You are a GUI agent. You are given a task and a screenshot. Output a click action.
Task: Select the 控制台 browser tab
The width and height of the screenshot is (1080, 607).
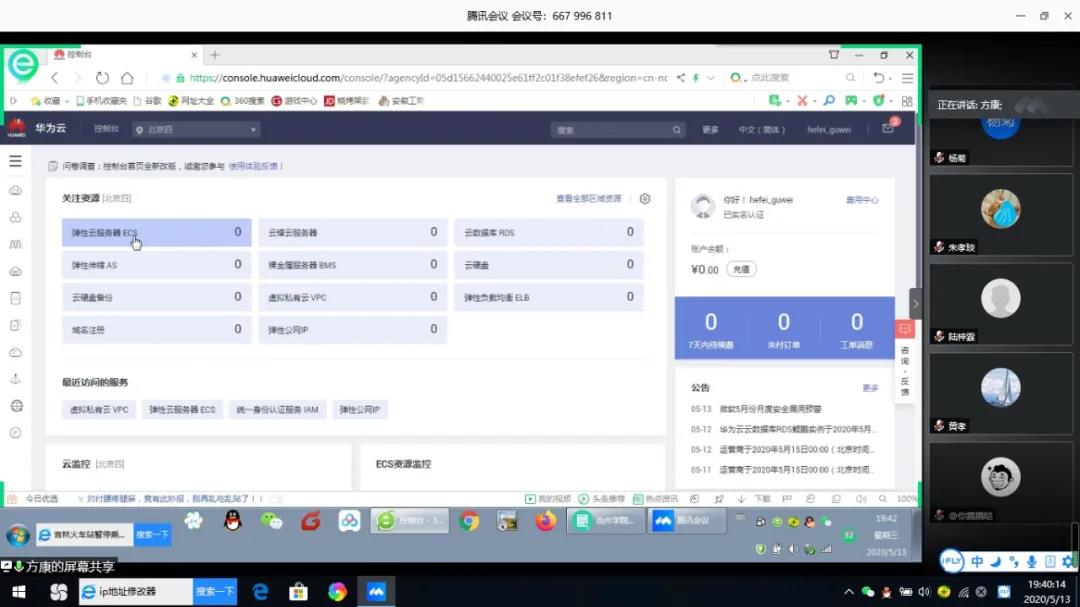point(124,54)
